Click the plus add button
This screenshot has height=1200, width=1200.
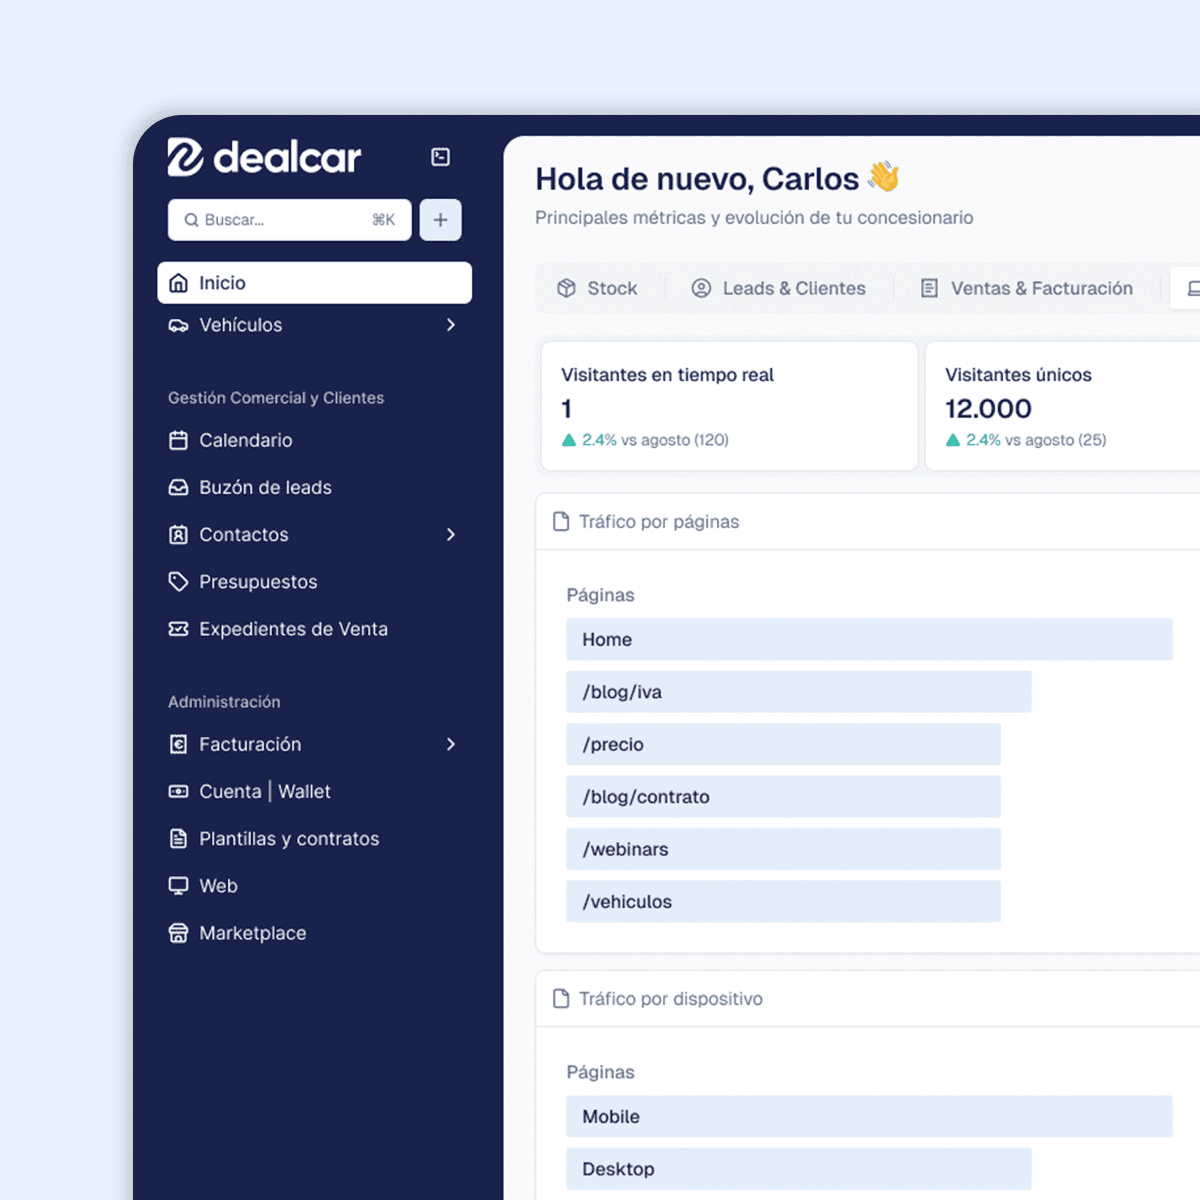coord(440,220)
